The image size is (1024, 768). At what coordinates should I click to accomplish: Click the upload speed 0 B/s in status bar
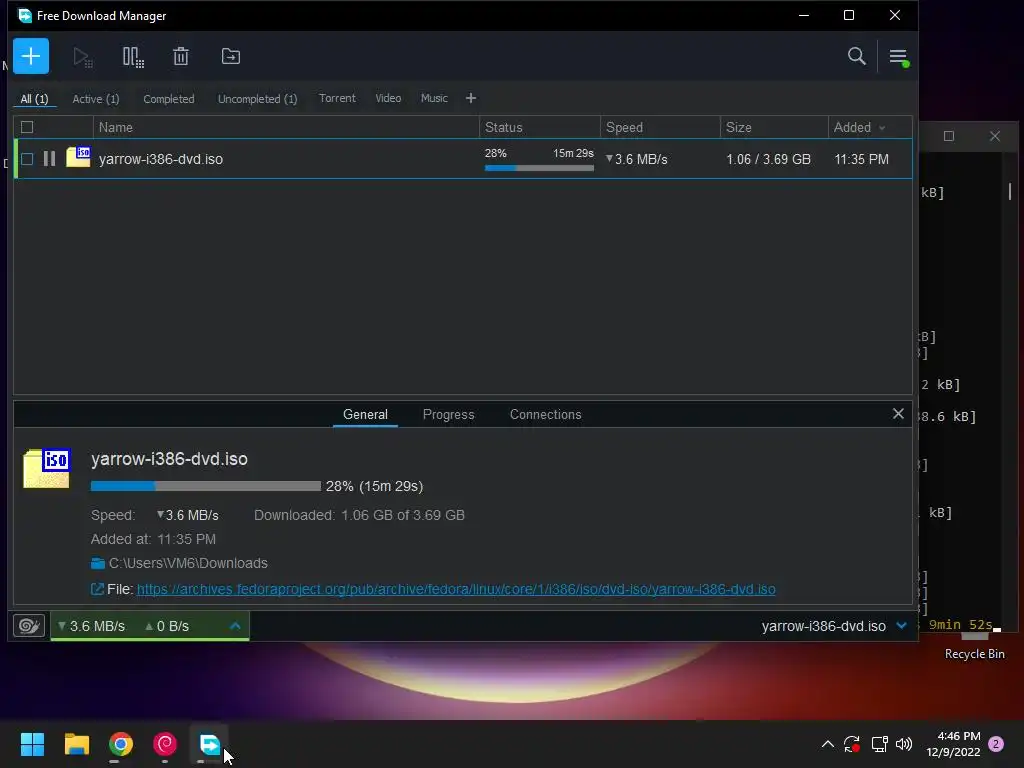[167, 626]
